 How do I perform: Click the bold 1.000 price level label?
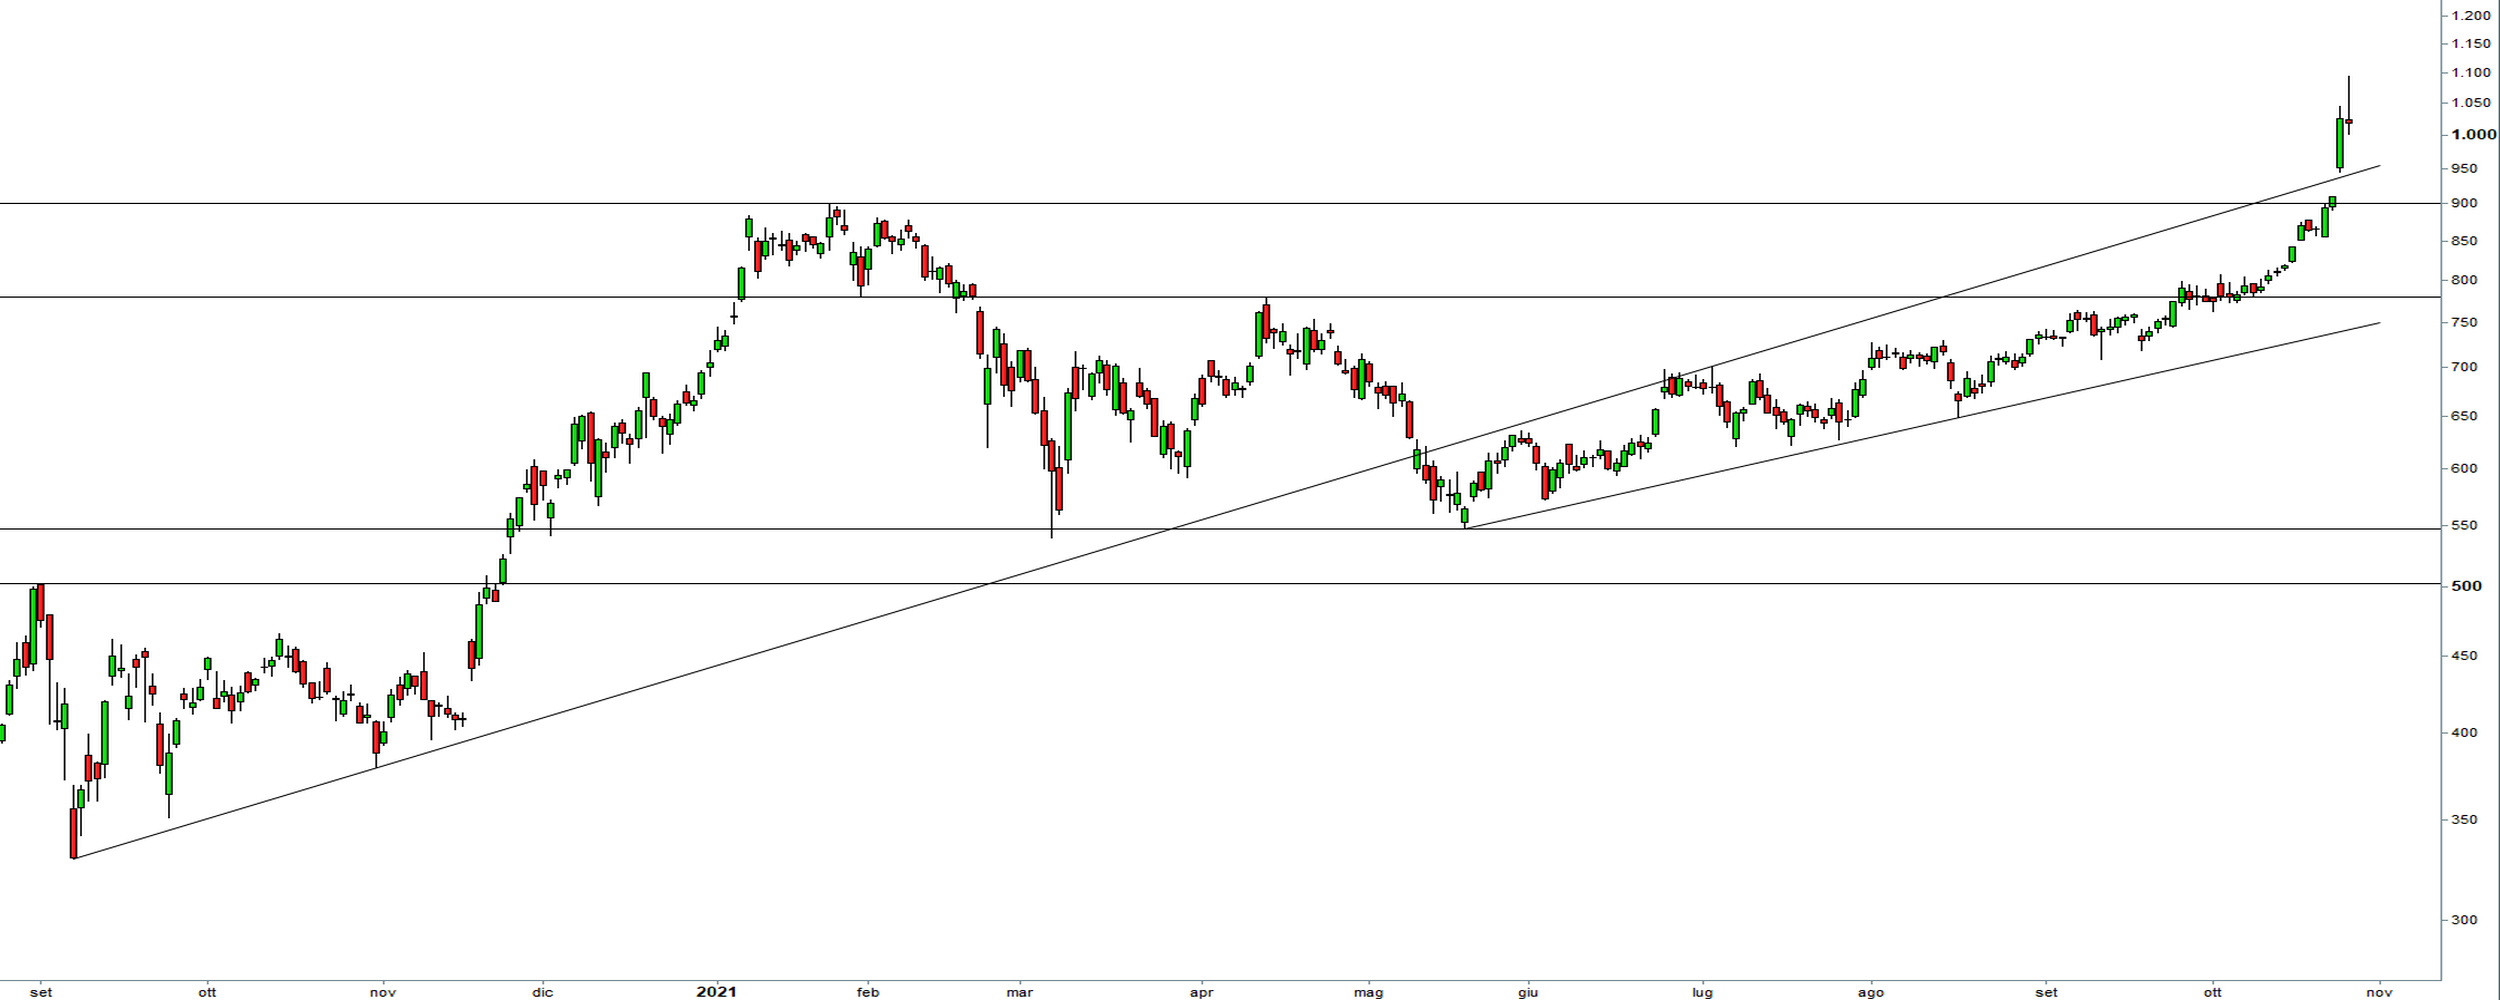coord(2472,135)
